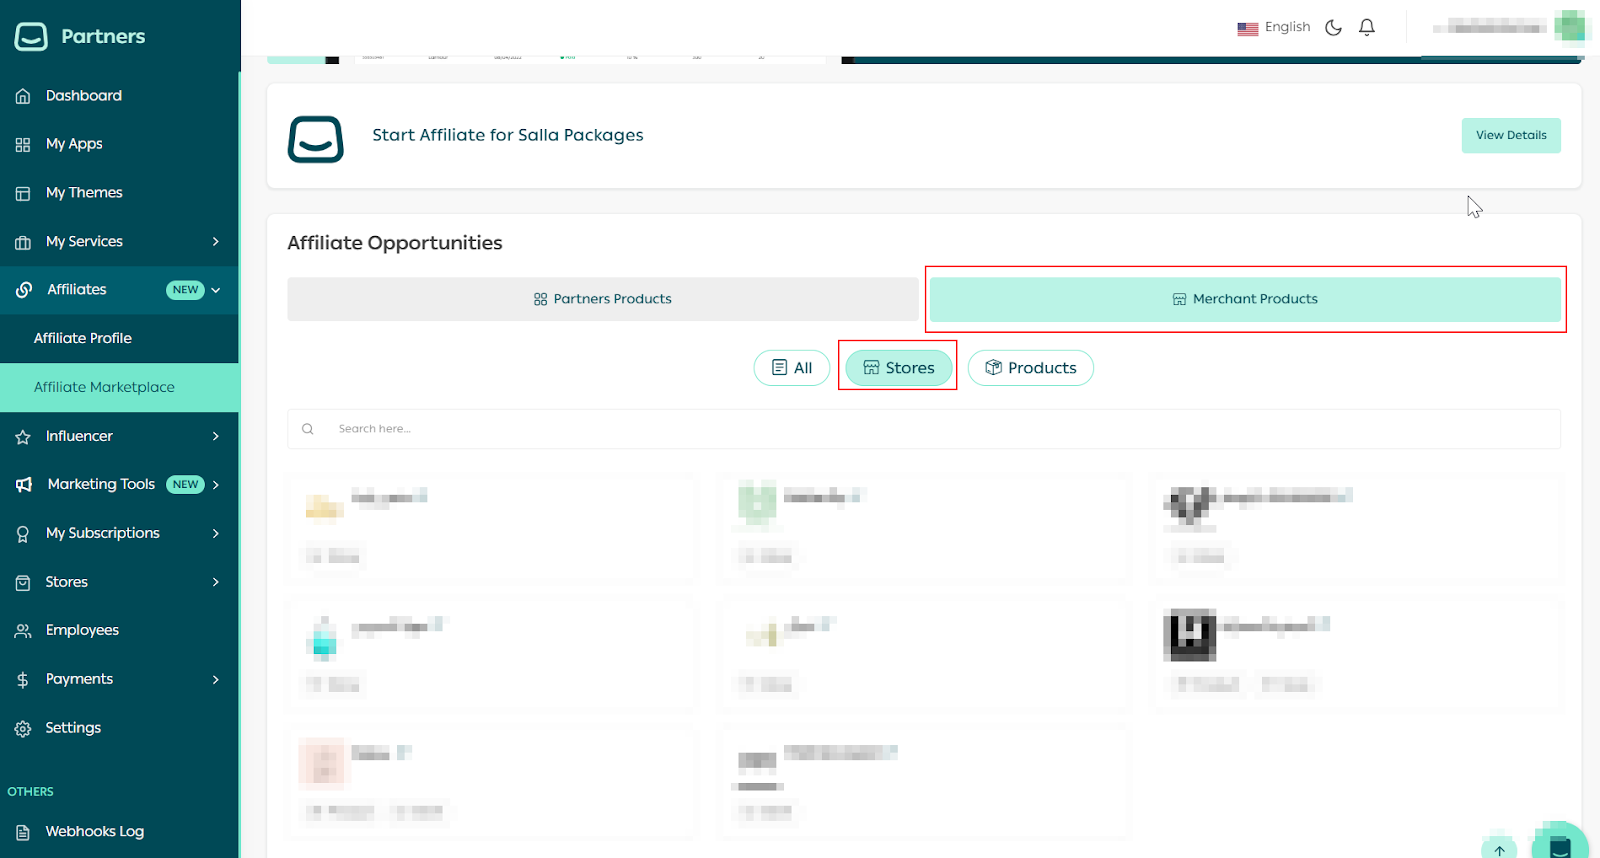Click the scroll-to-top arrow button
The width and height of the screenshot is (1600, 858).
(1499, 850)
